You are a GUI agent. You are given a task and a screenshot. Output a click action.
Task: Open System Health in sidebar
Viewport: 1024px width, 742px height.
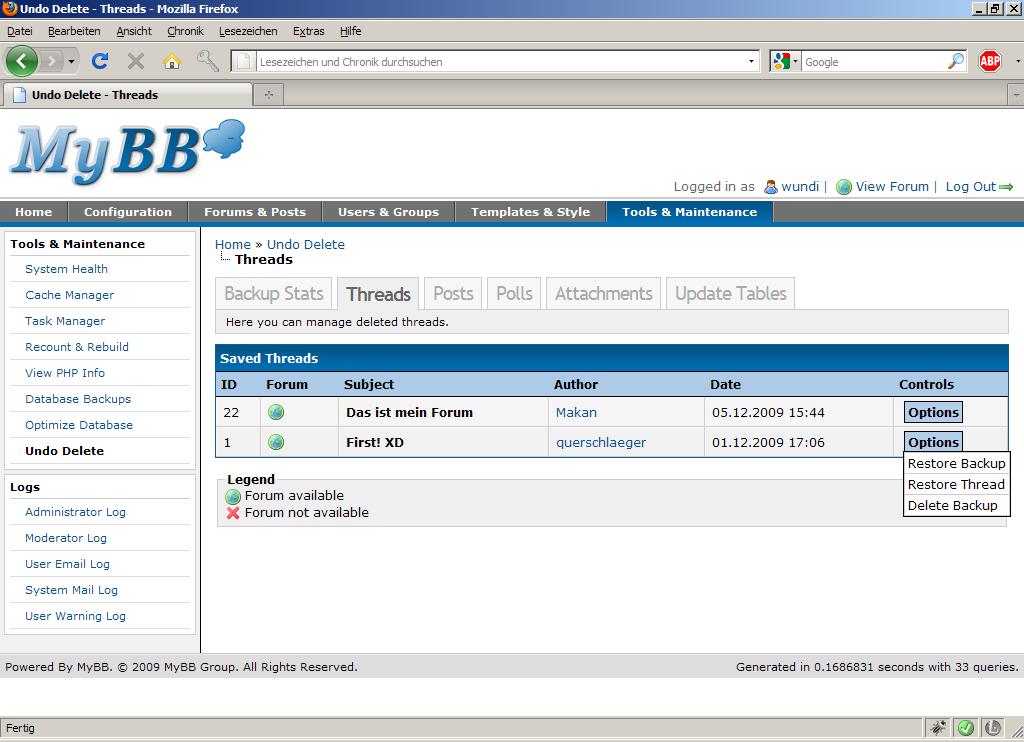[x=66, y=269]
